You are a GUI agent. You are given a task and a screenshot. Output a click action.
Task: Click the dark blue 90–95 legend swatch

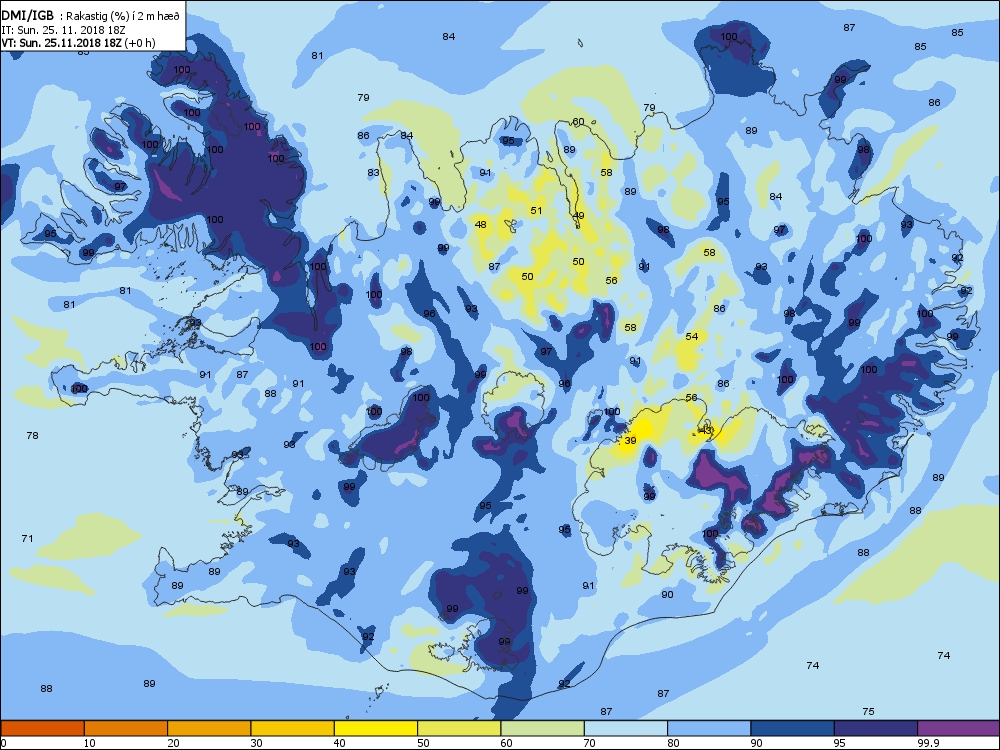click(x=793, y=728)
